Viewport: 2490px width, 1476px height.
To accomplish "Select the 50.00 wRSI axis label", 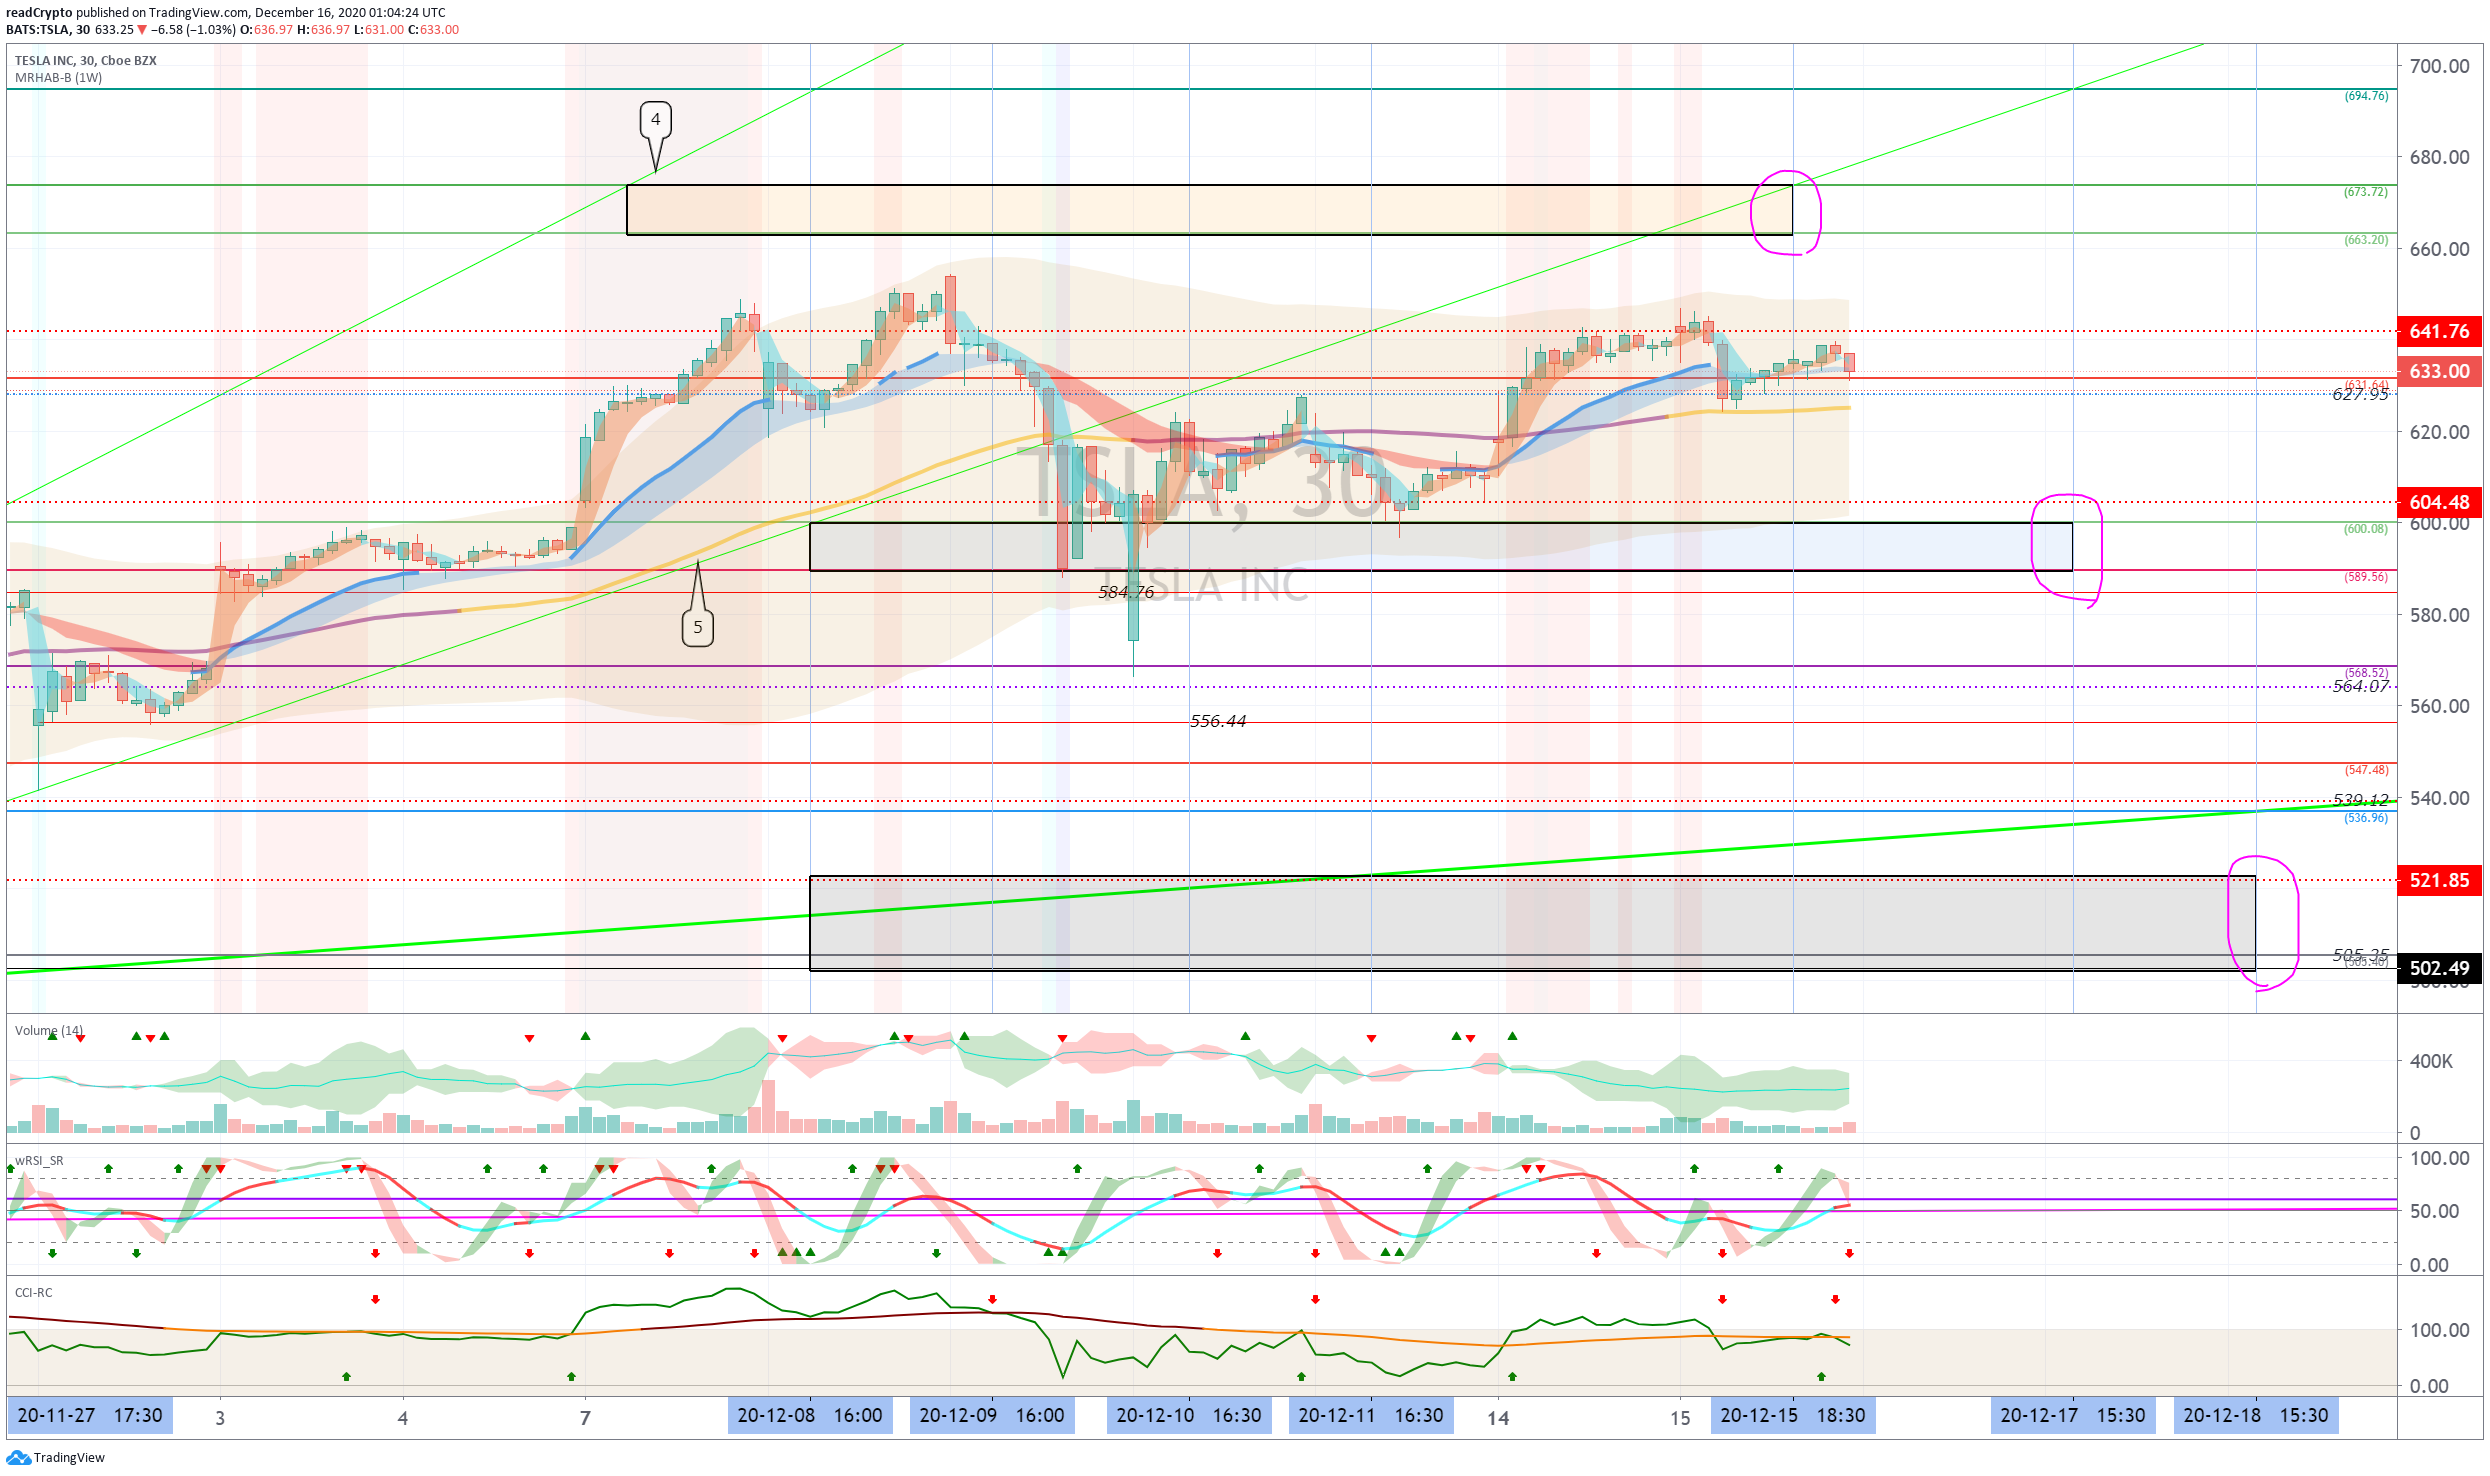I will [2434, 1211].
